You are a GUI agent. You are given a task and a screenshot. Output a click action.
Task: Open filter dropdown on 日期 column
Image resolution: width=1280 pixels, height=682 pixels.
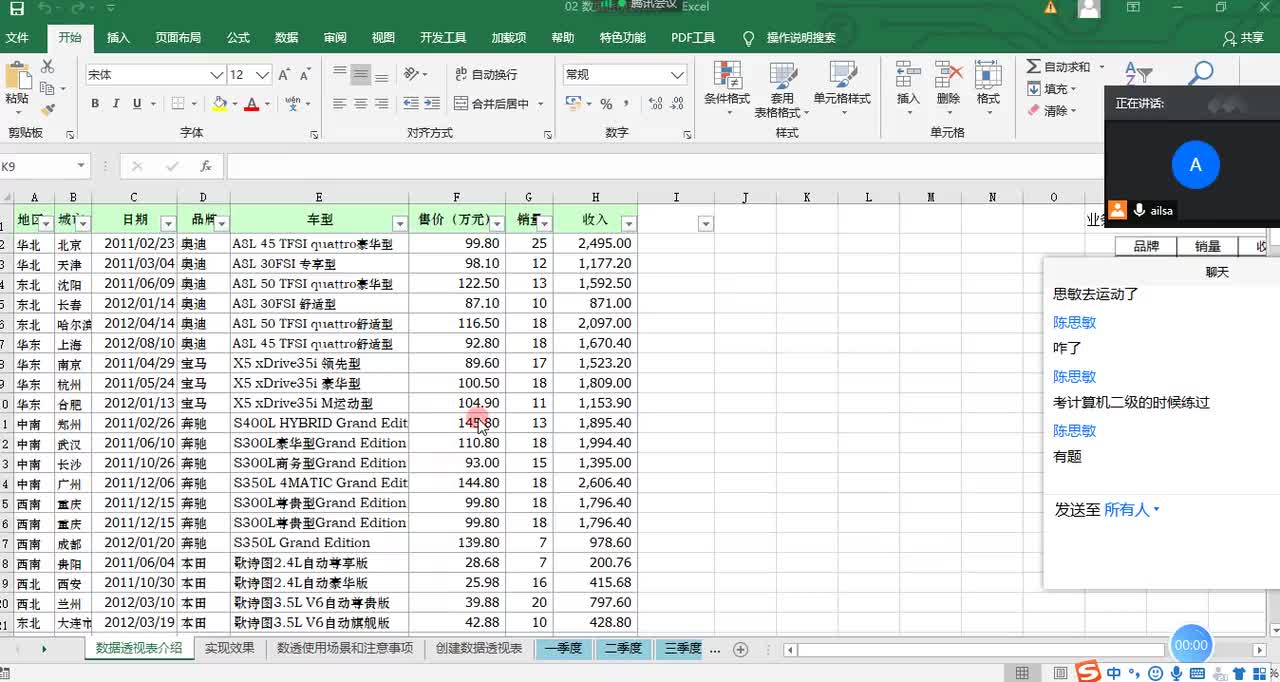point(167,224)
